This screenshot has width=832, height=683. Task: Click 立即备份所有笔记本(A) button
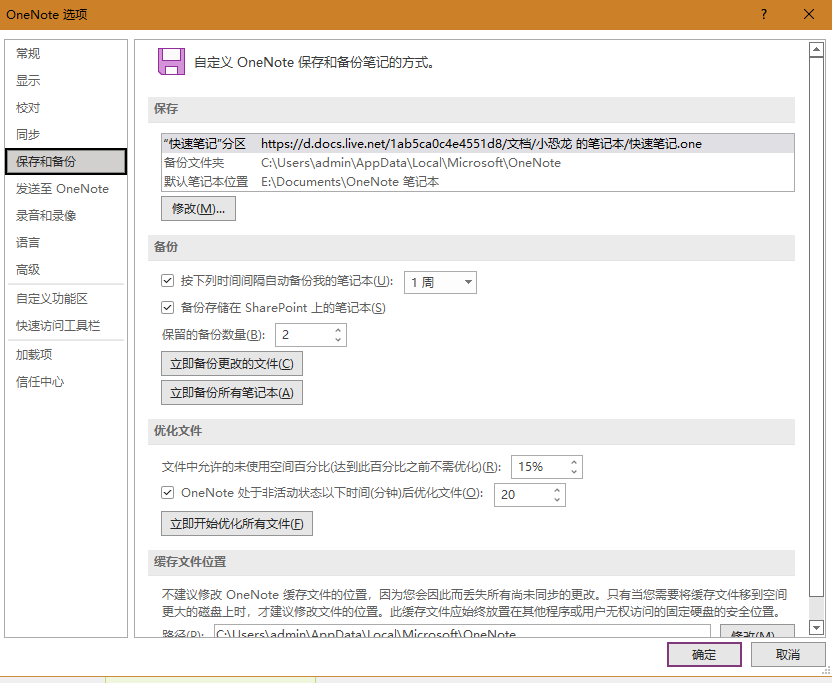point(232,393)
